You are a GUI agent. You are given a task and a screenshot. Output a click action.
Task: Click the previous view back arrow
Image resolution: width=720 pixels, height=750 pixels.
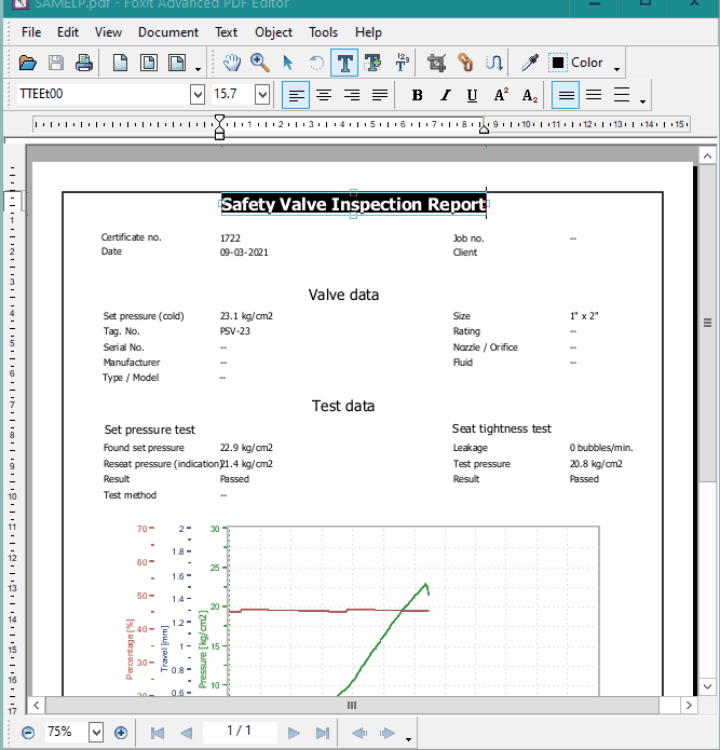(359, 732)
